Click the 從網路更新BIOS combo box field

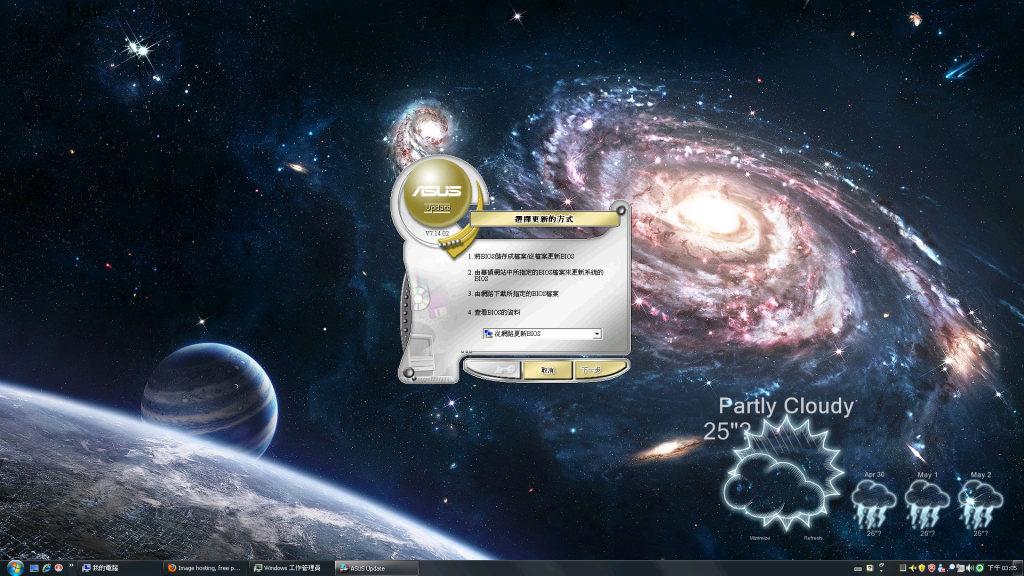pos(536,333)
